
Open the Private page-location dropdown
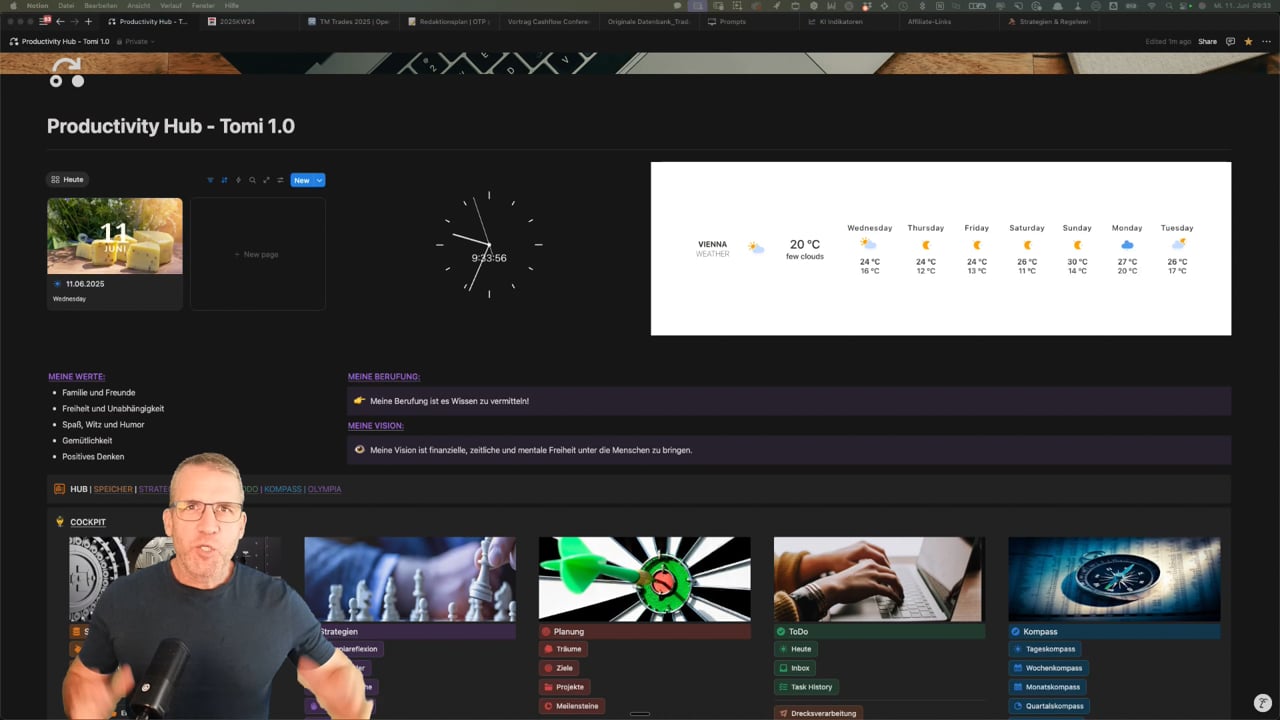[x=135, y=42]
